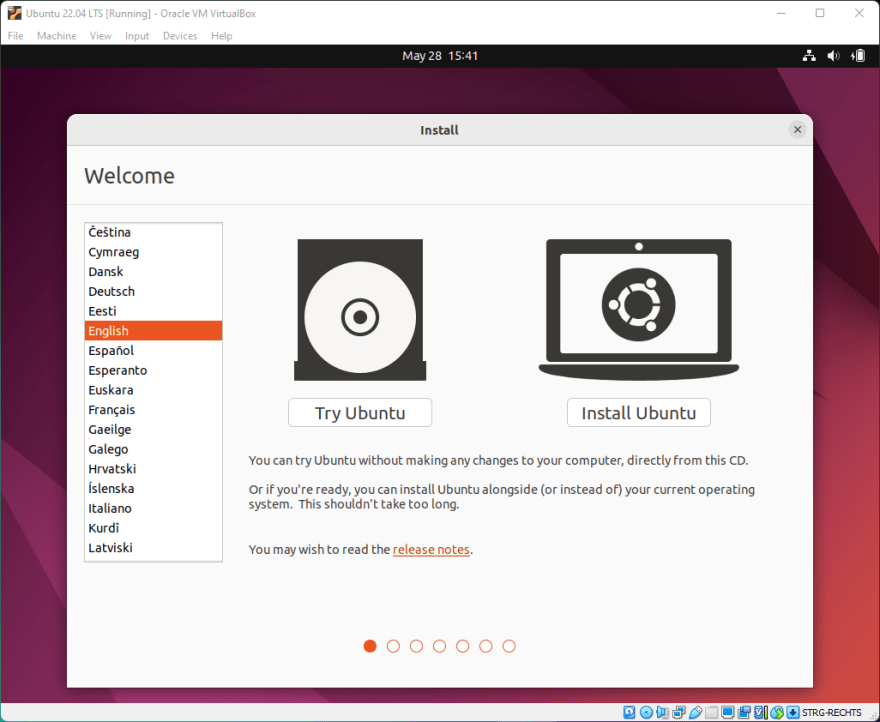
Task: Select Latviski in language list
Action: pyautogui.click(x=153, y=547)
